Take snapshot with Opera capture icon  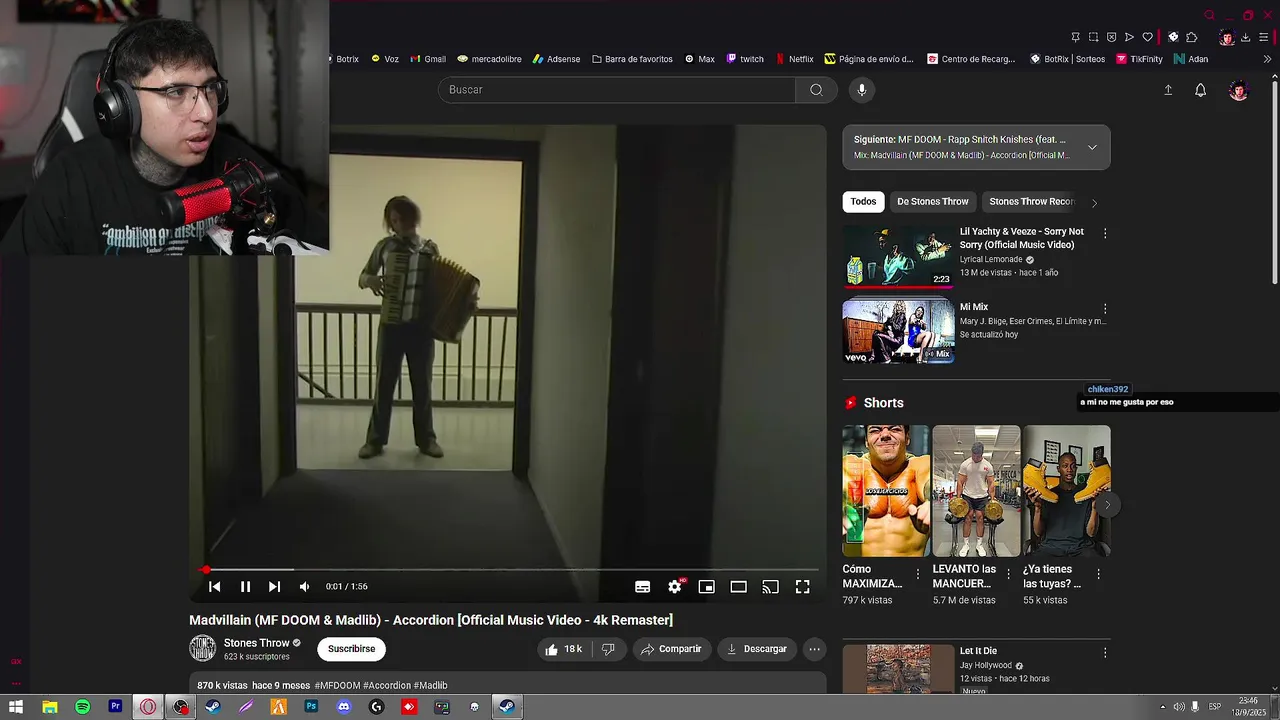[1093, 37]
